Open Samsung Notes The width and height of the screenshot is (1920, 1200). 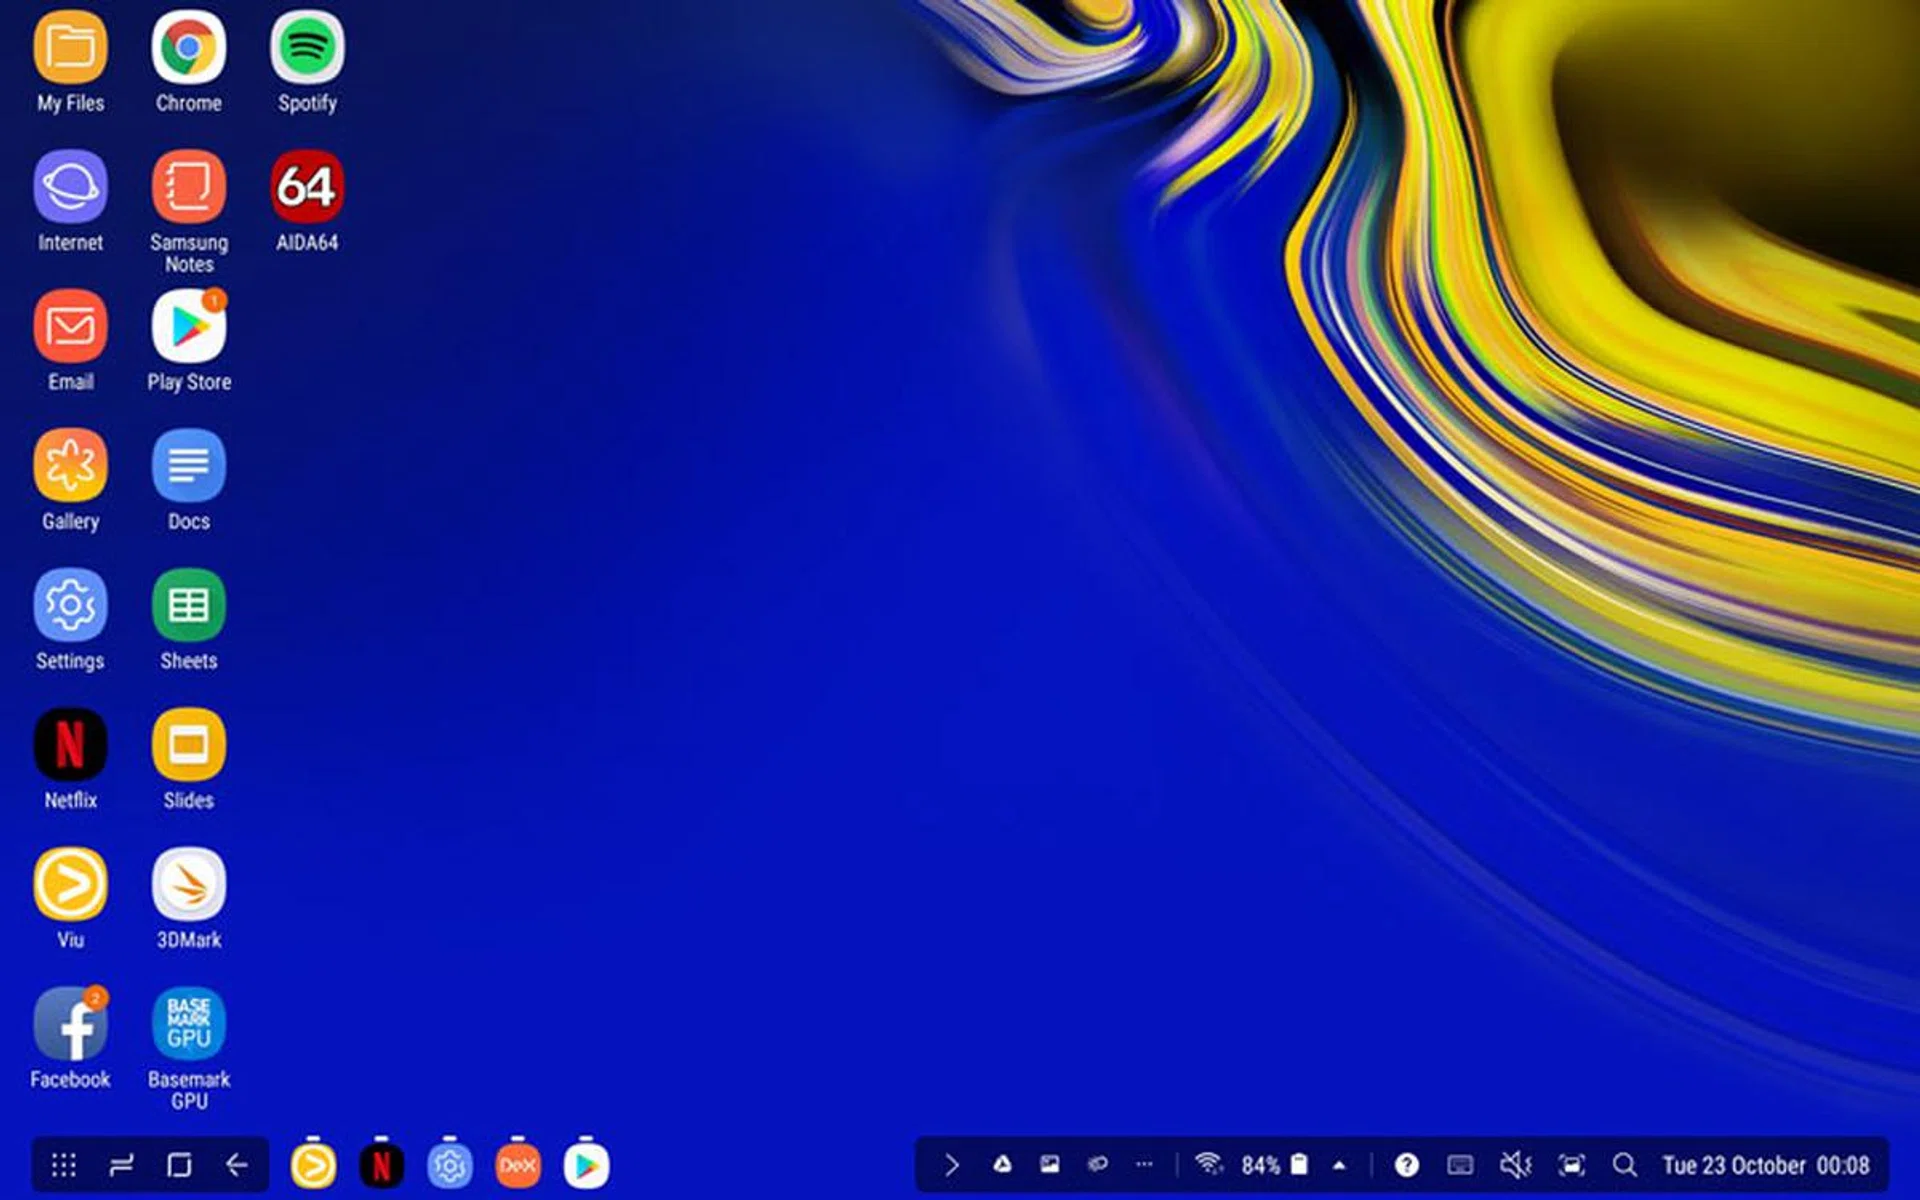click(189, 187)
